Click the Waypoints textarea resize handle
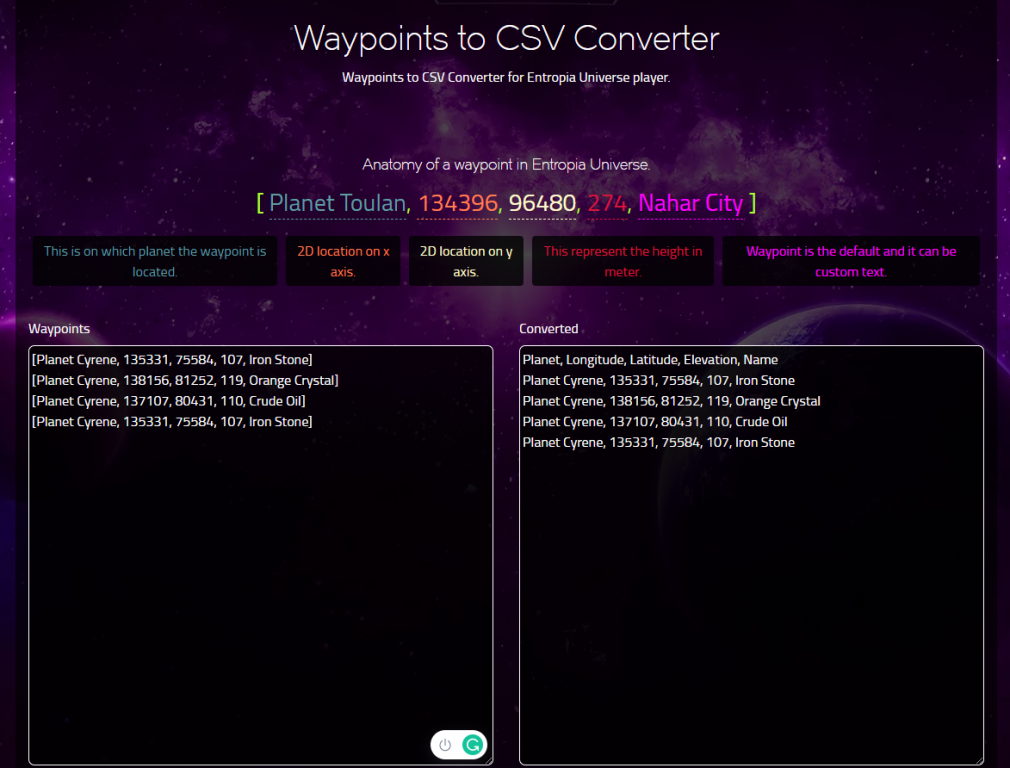Screen dimensions: 1010x768 [488, 760]
